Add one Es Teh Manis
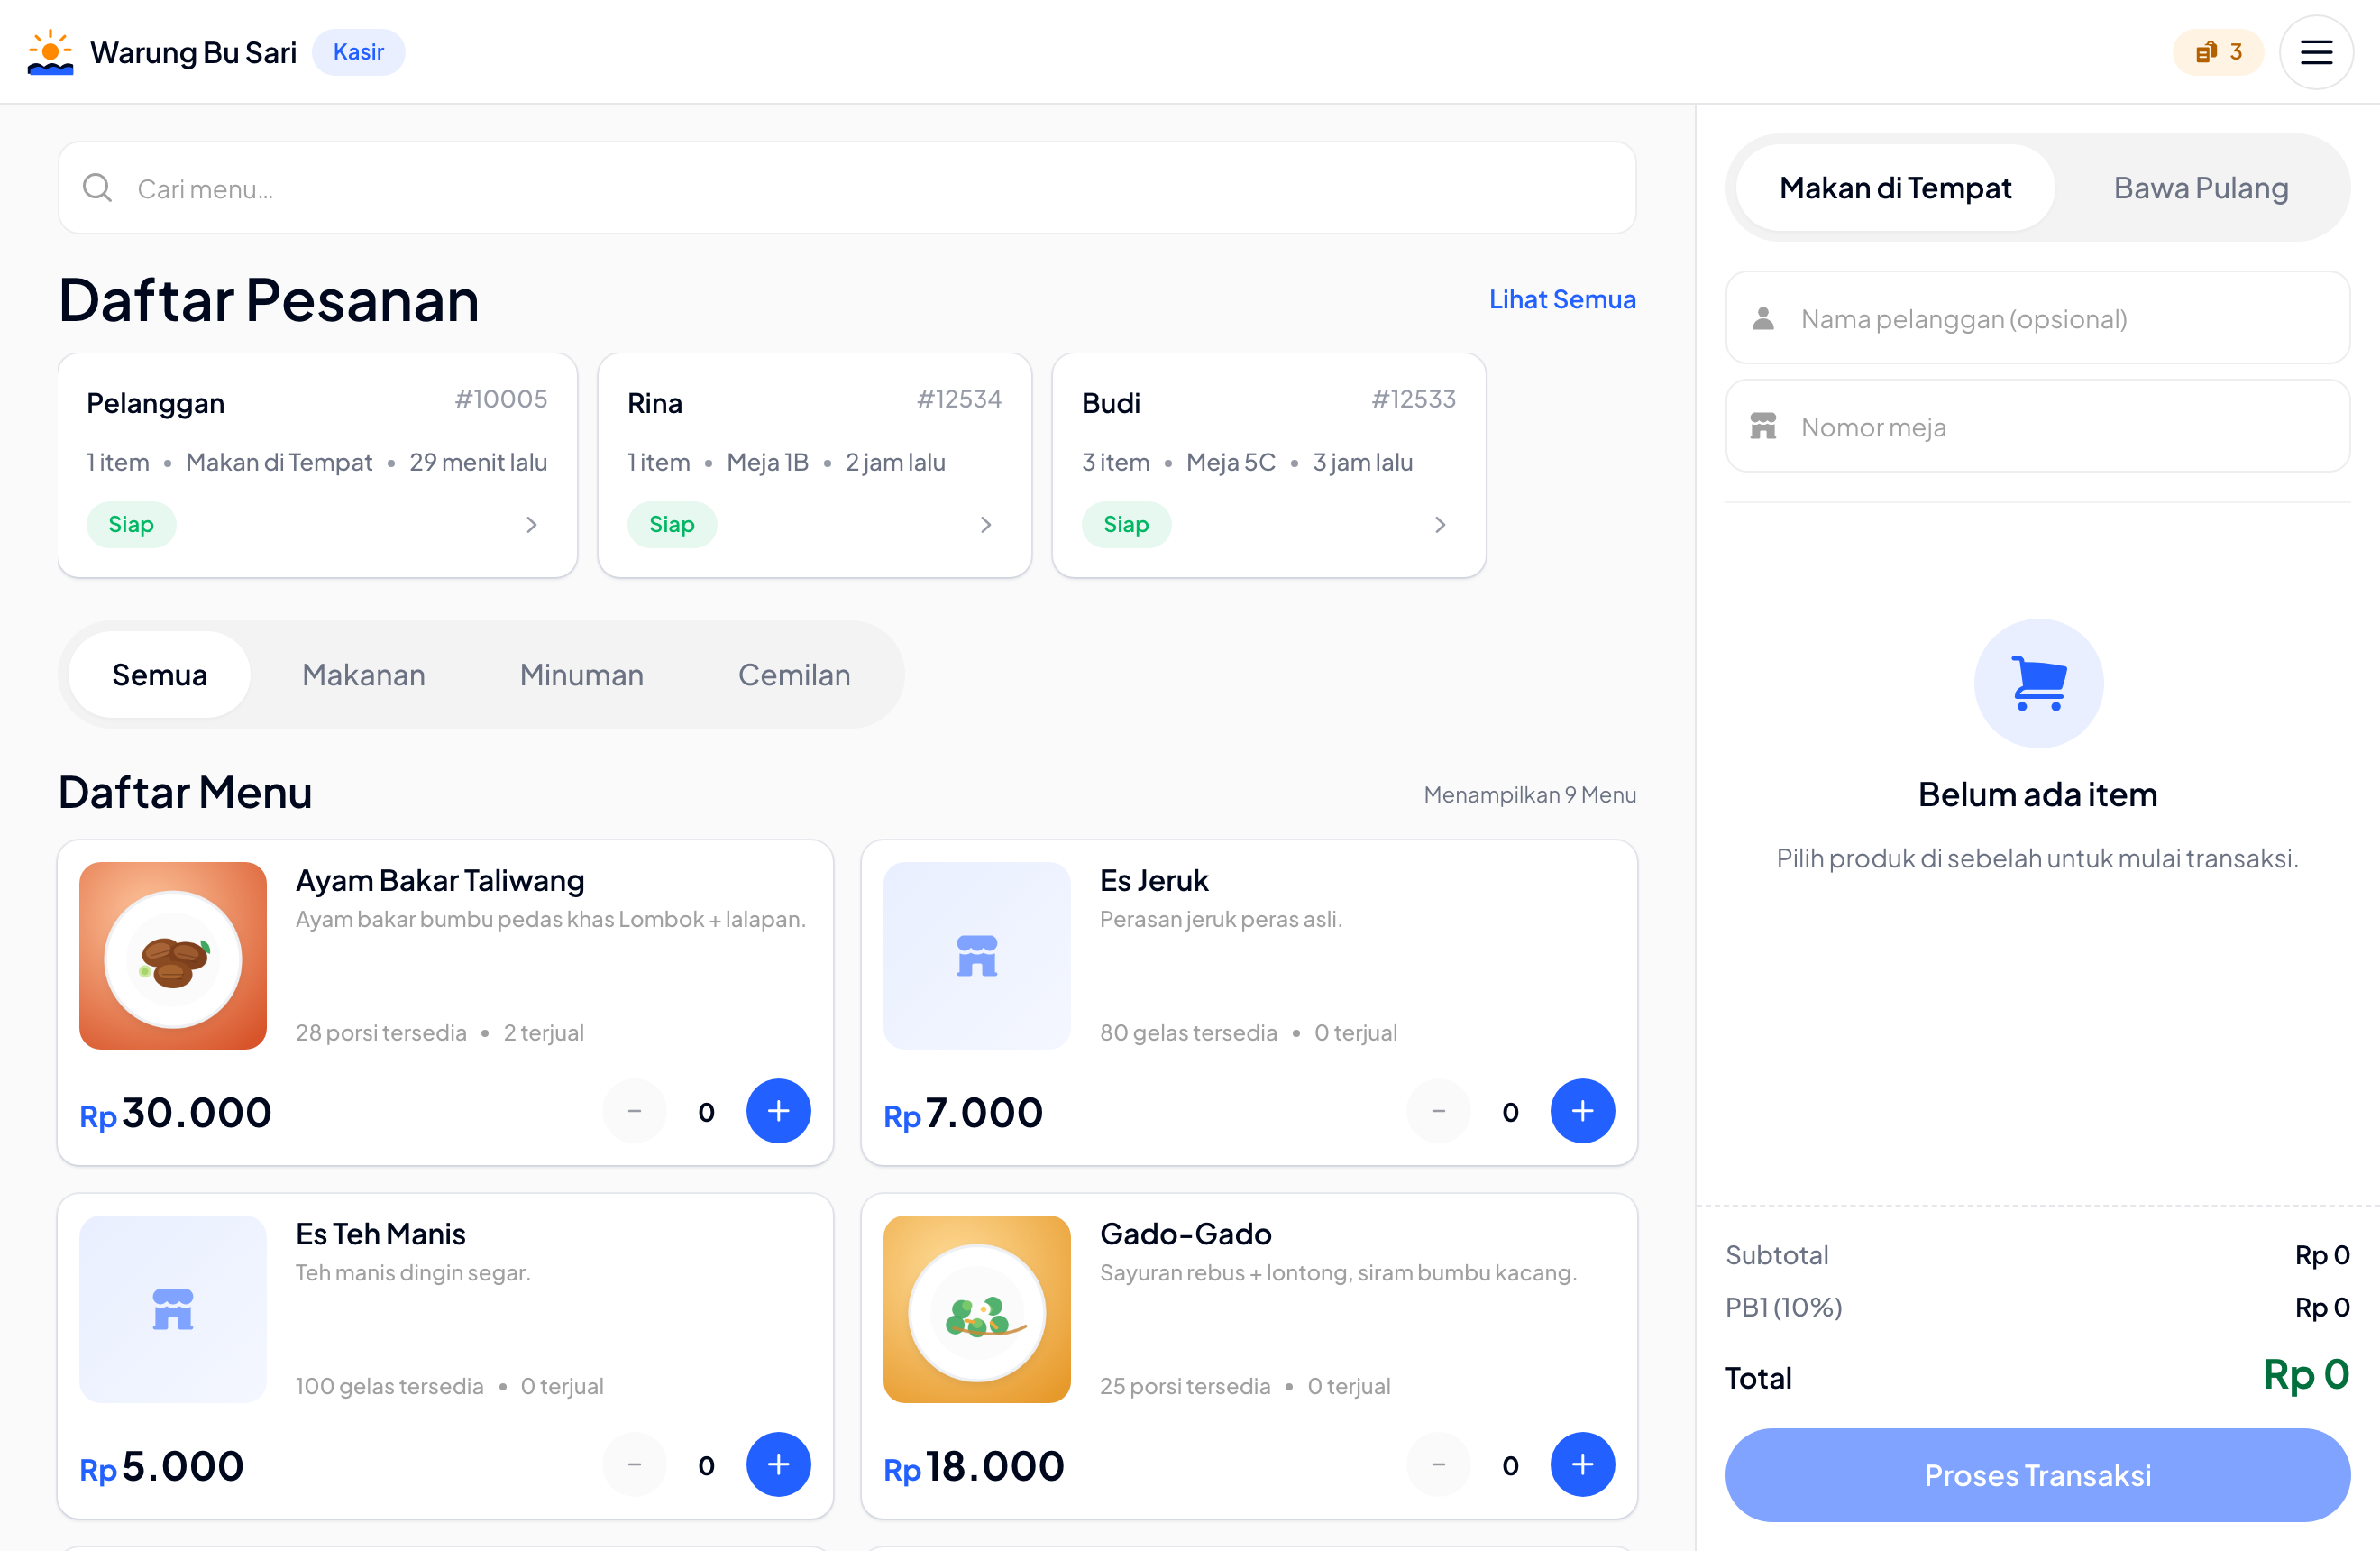2380x1551 pixels. (778, 1465)
